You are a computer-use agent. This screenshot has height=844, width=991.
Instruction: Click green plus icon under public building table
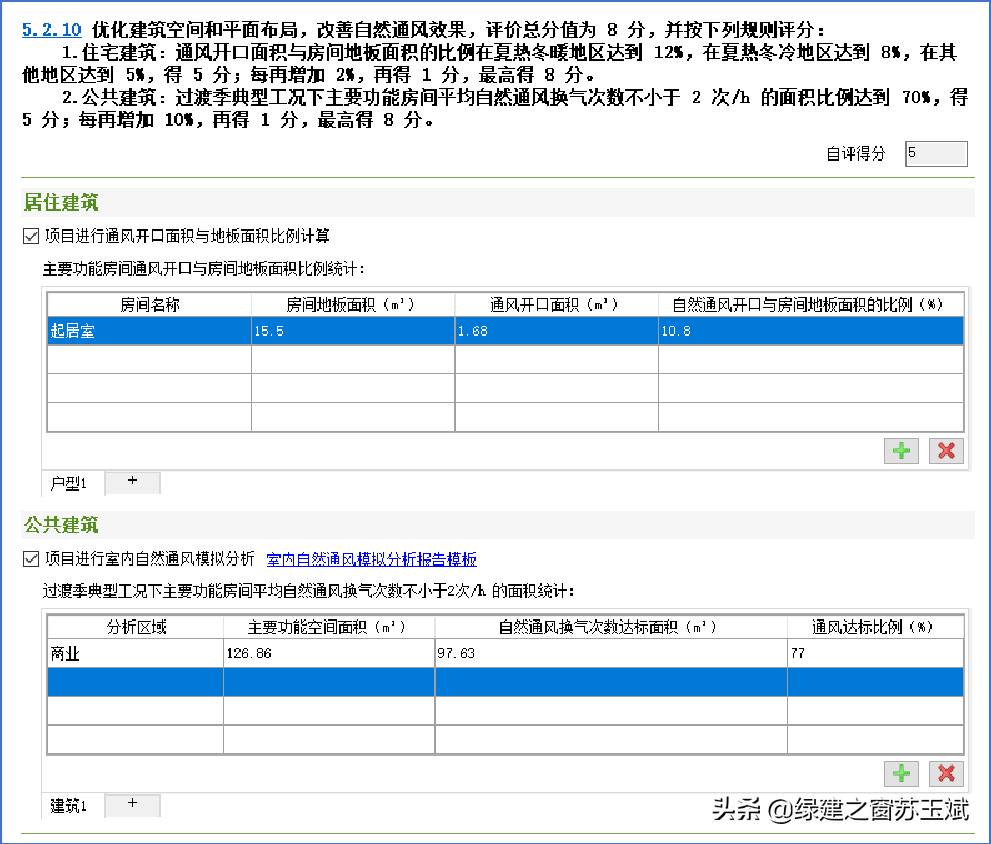(901, 773)
